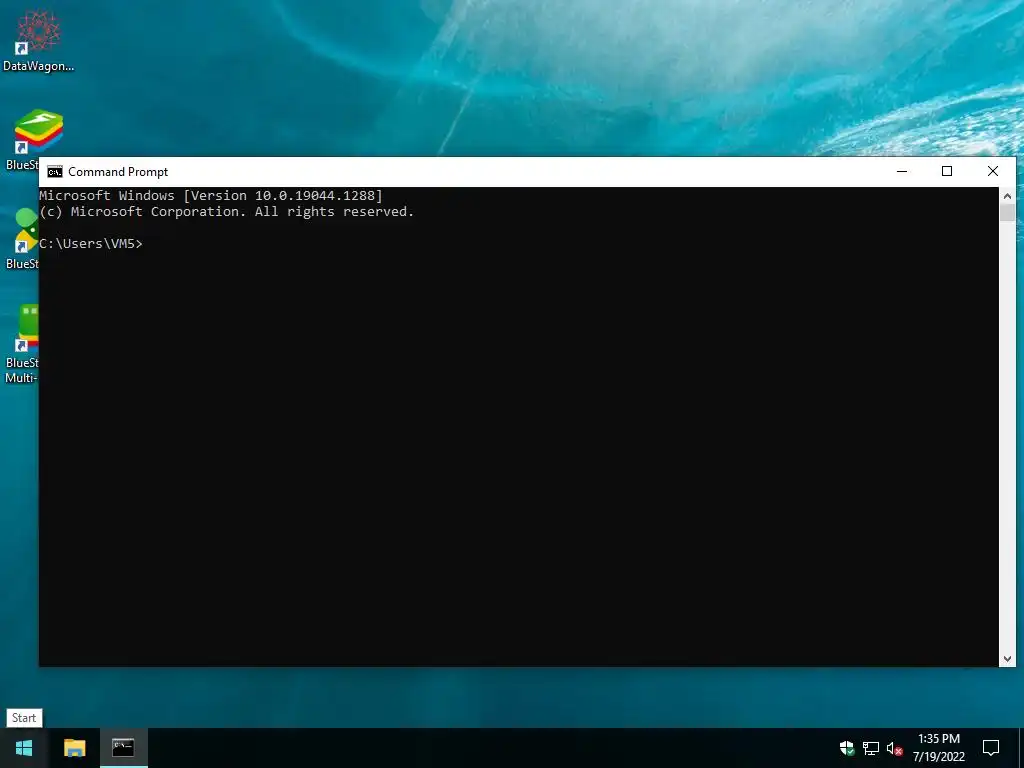The width and height of the screenshot is (1024, 768).
Task: Show the clock and calendar at 1:35 PM
Action: tap(938, 748)
